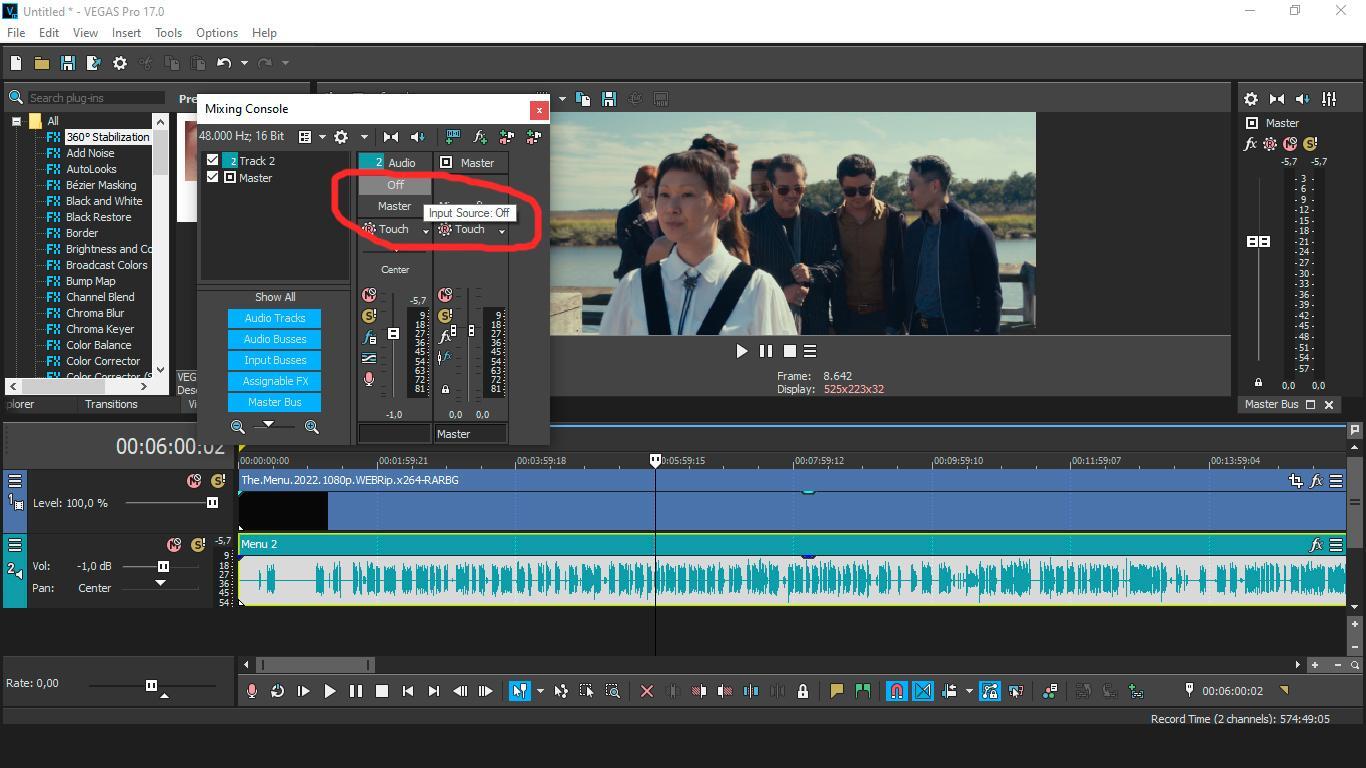Toggle Assignable FX view in Mixing Console

tap(275, 381)
